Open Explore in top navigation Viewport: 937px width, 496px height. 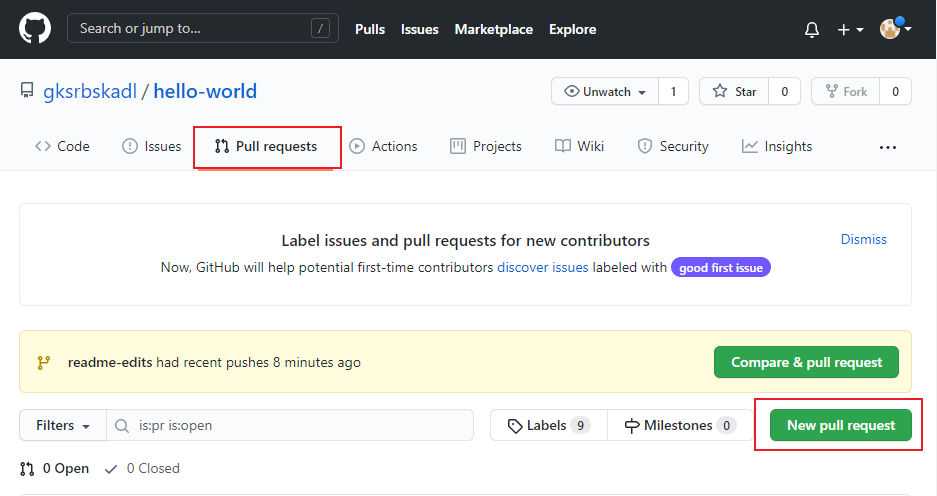coord(572,29)
